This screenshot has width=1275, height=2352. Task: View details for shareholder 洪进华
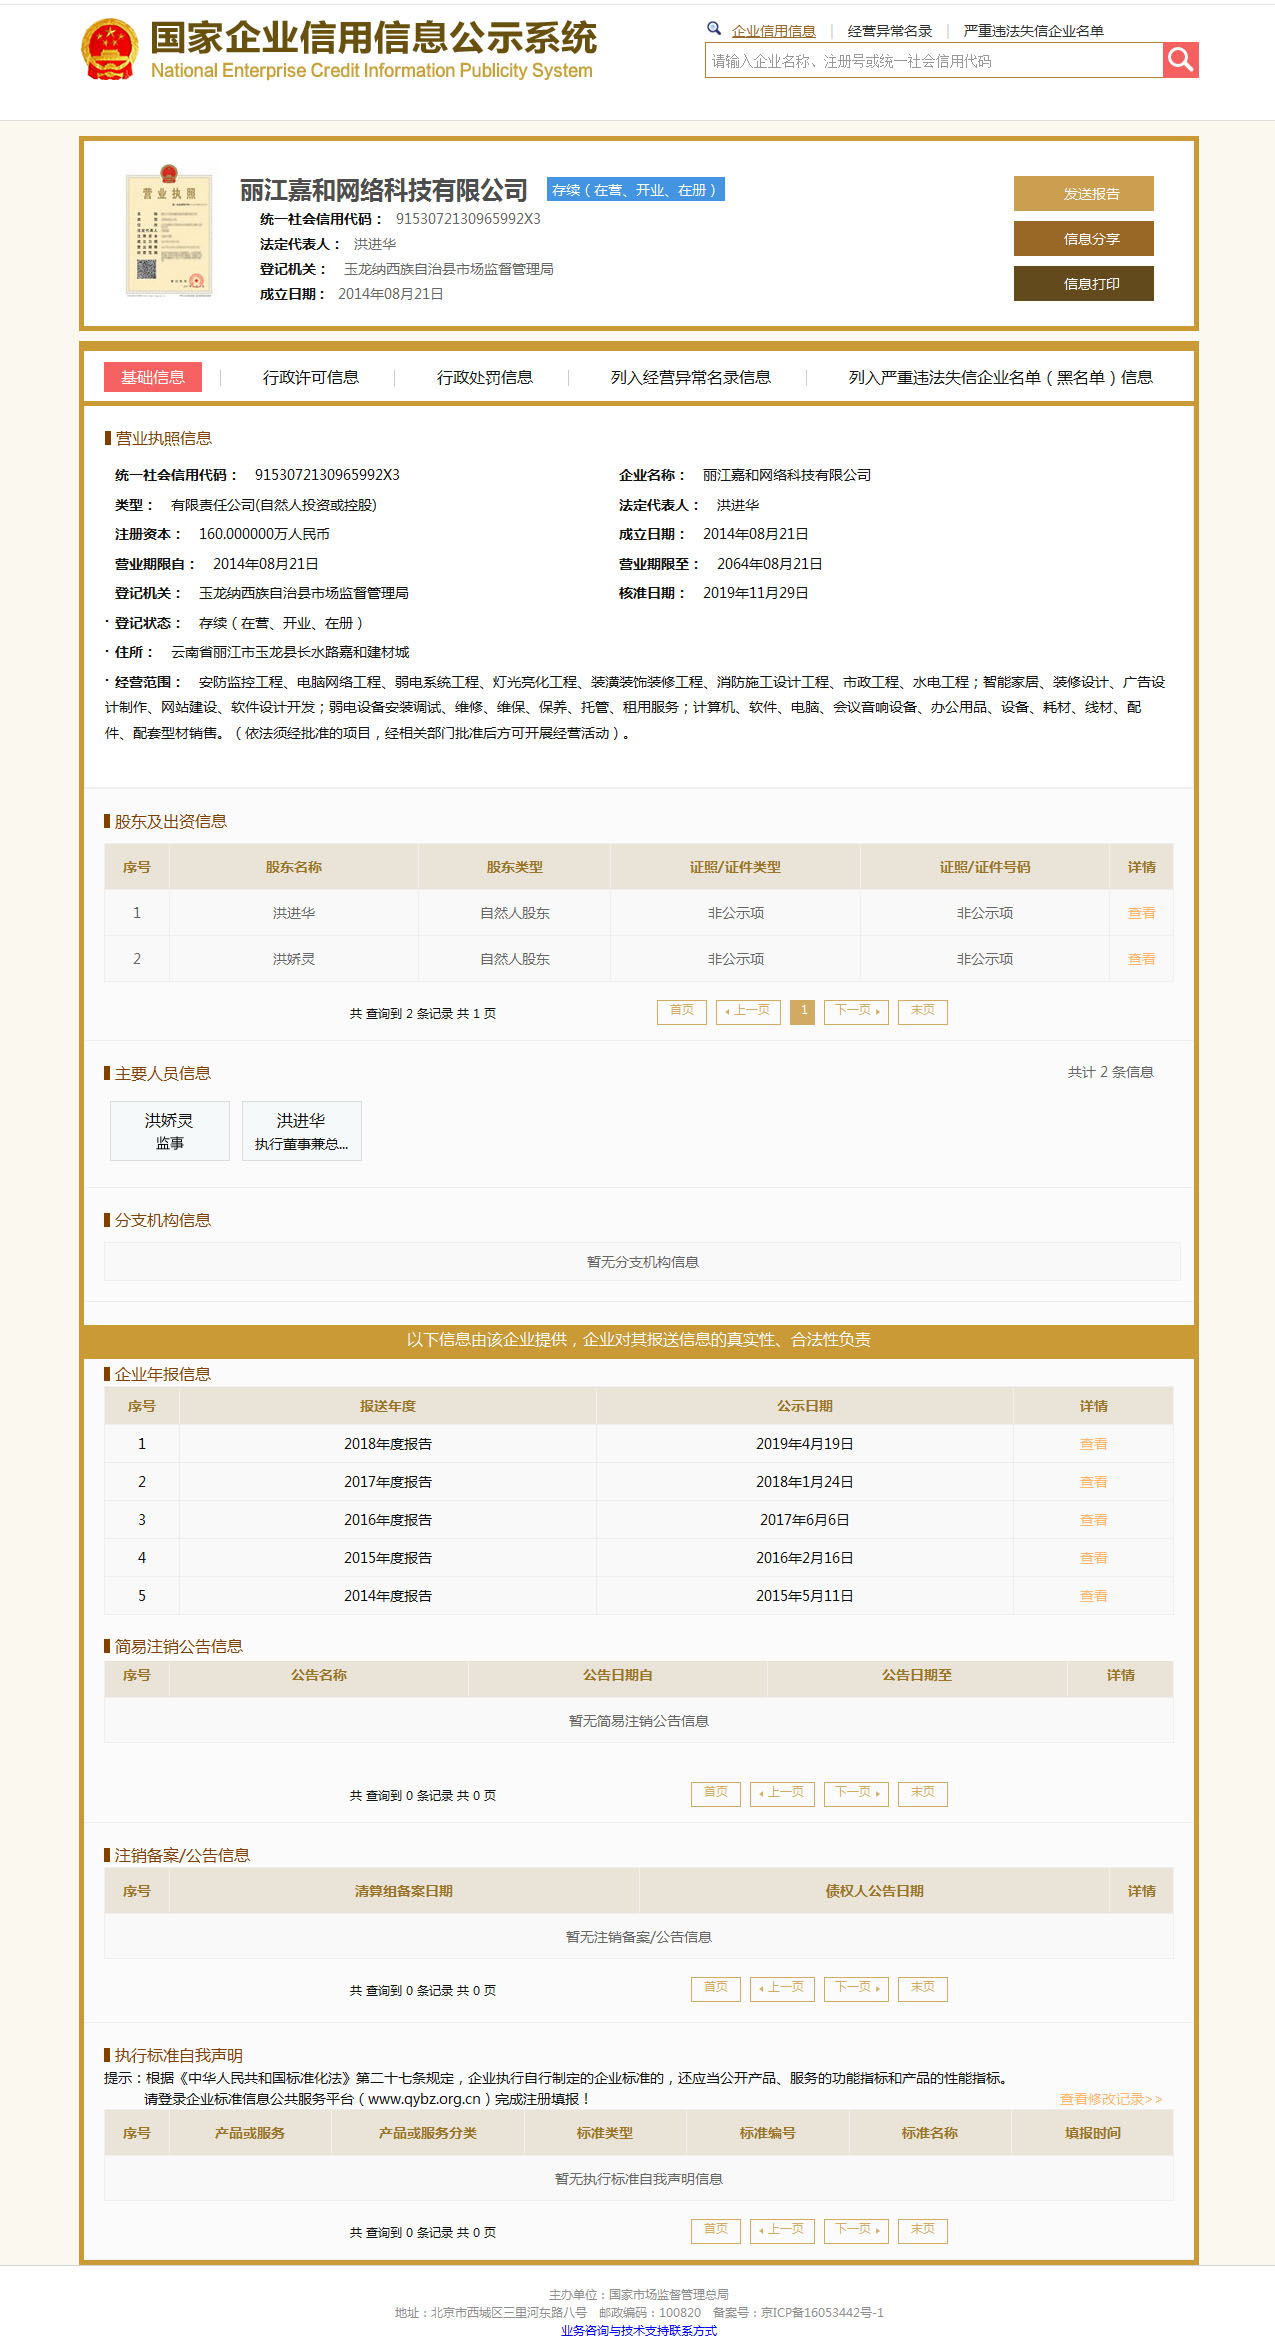pyautogui.click(x=1141, y=913)
